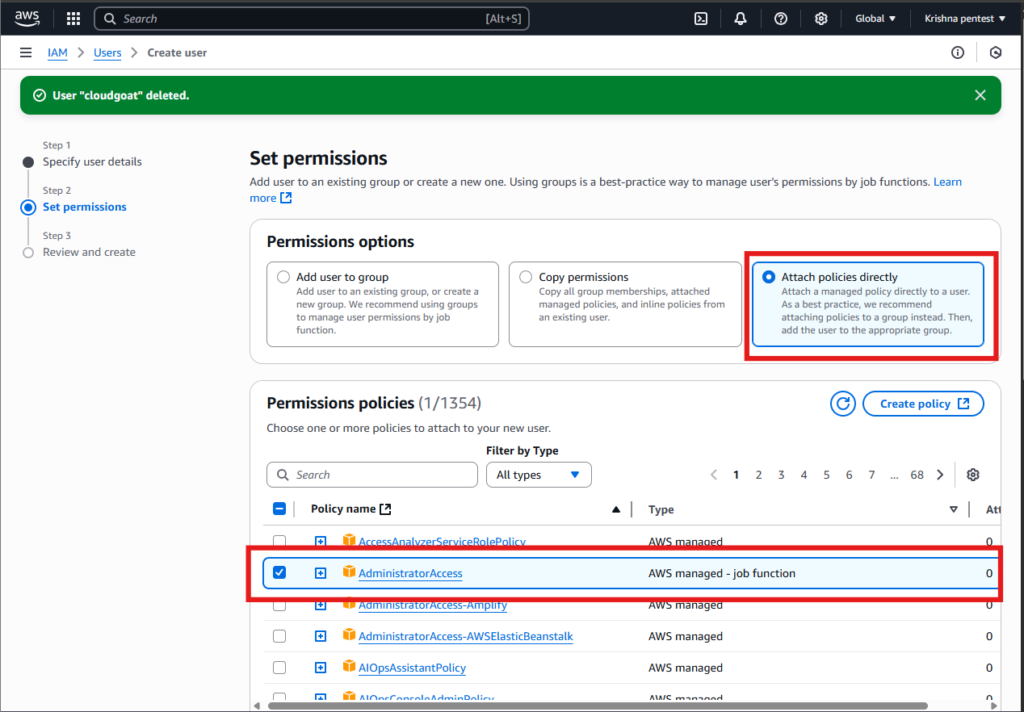The image size is (1024, 712).
Task: Go to the Users breadcrumb
Action: [x=107, y=53]
